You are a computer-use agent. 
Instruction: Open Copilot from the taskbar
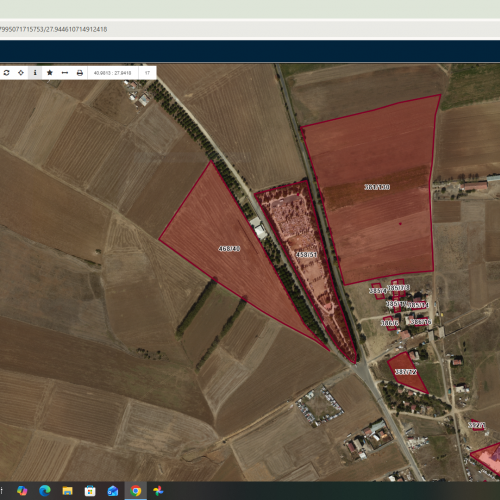tap(22, 491)
